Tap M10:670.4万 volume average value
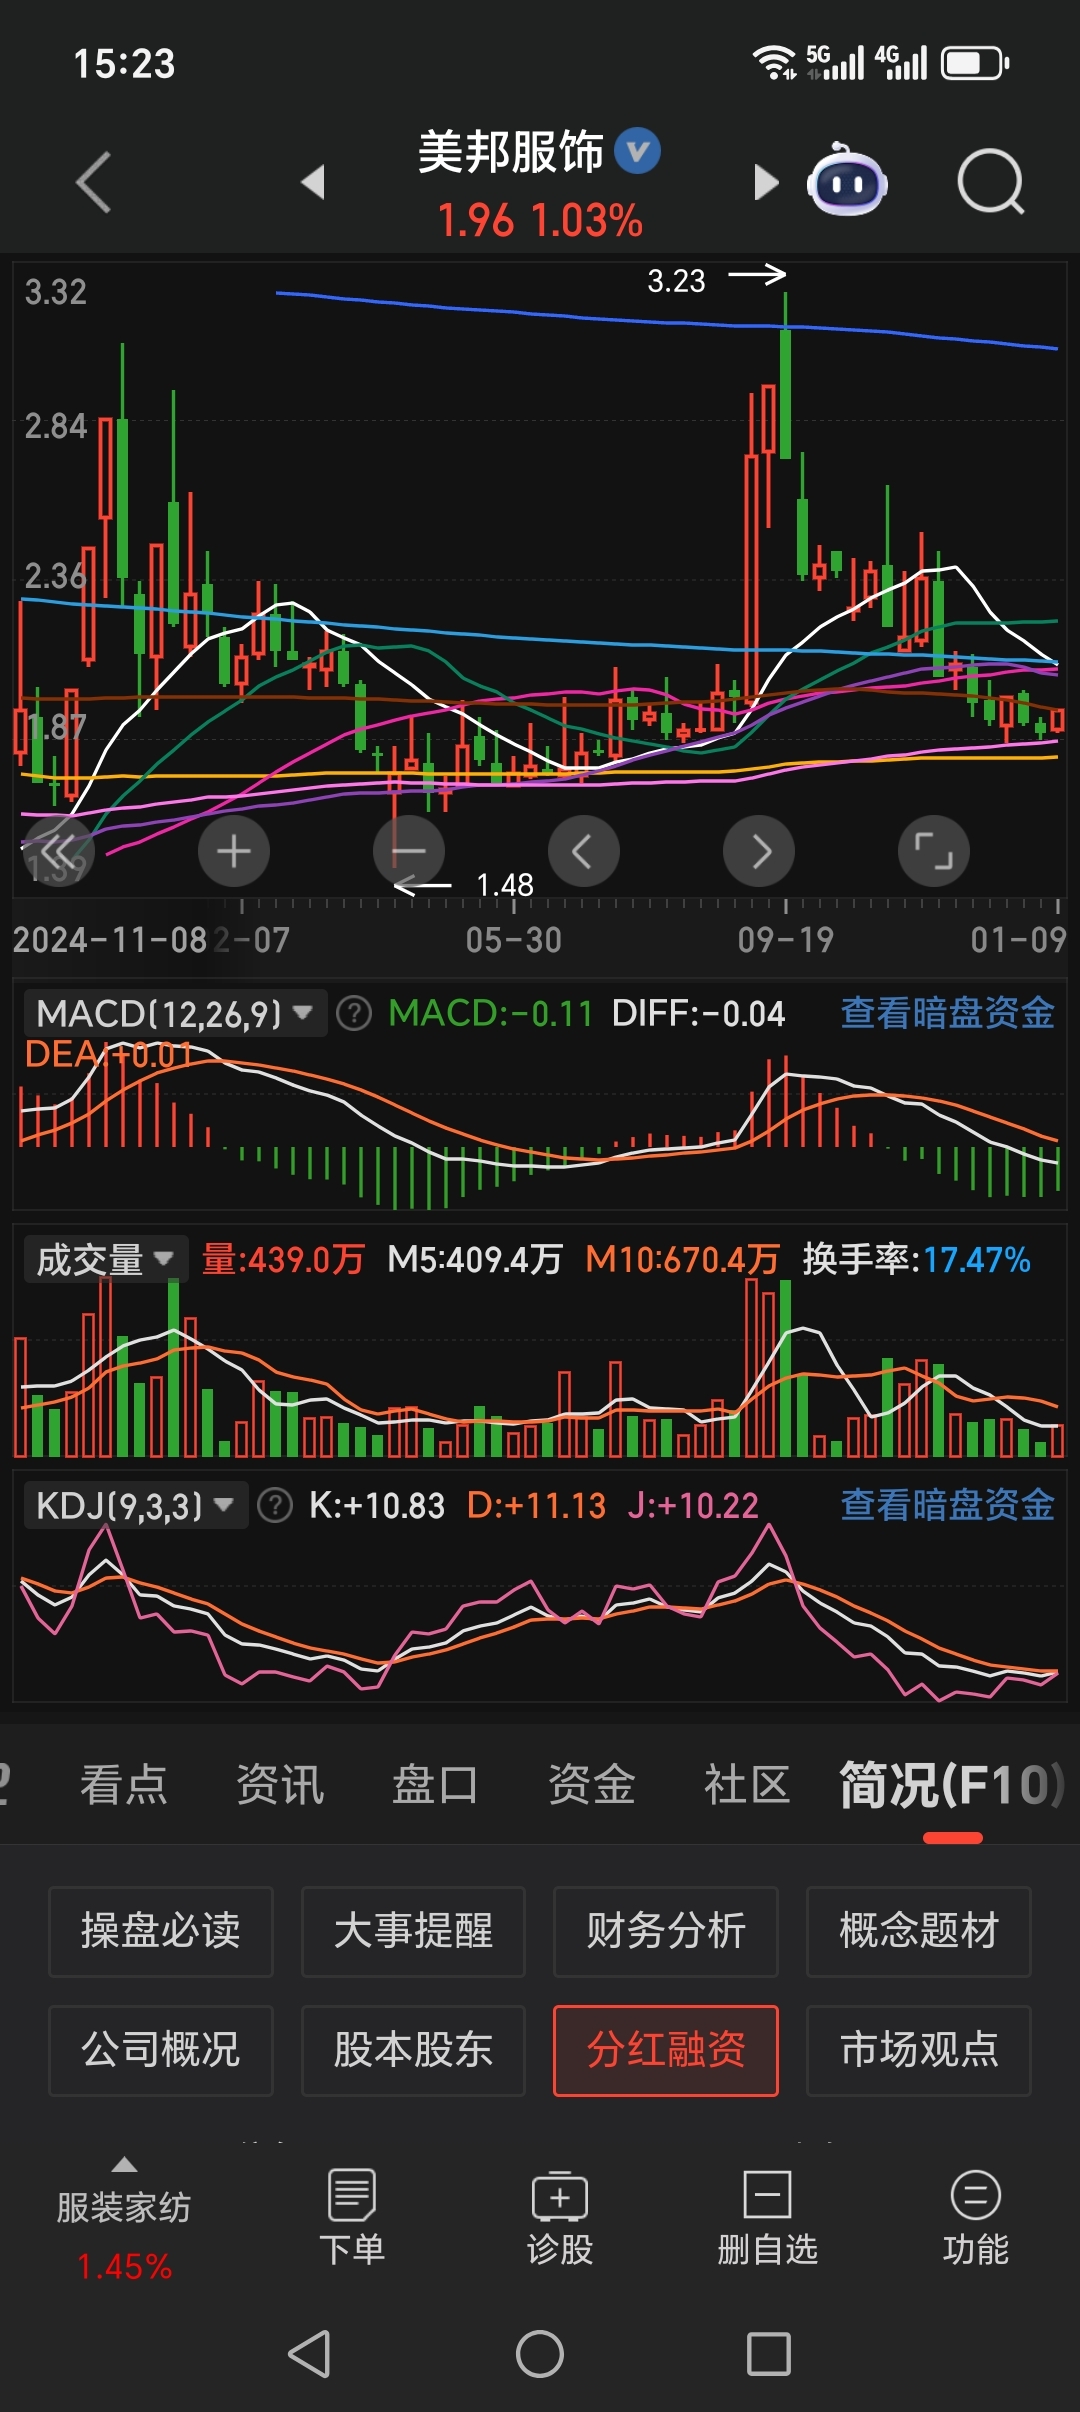1080x2412 pixels. [682, 1259]
